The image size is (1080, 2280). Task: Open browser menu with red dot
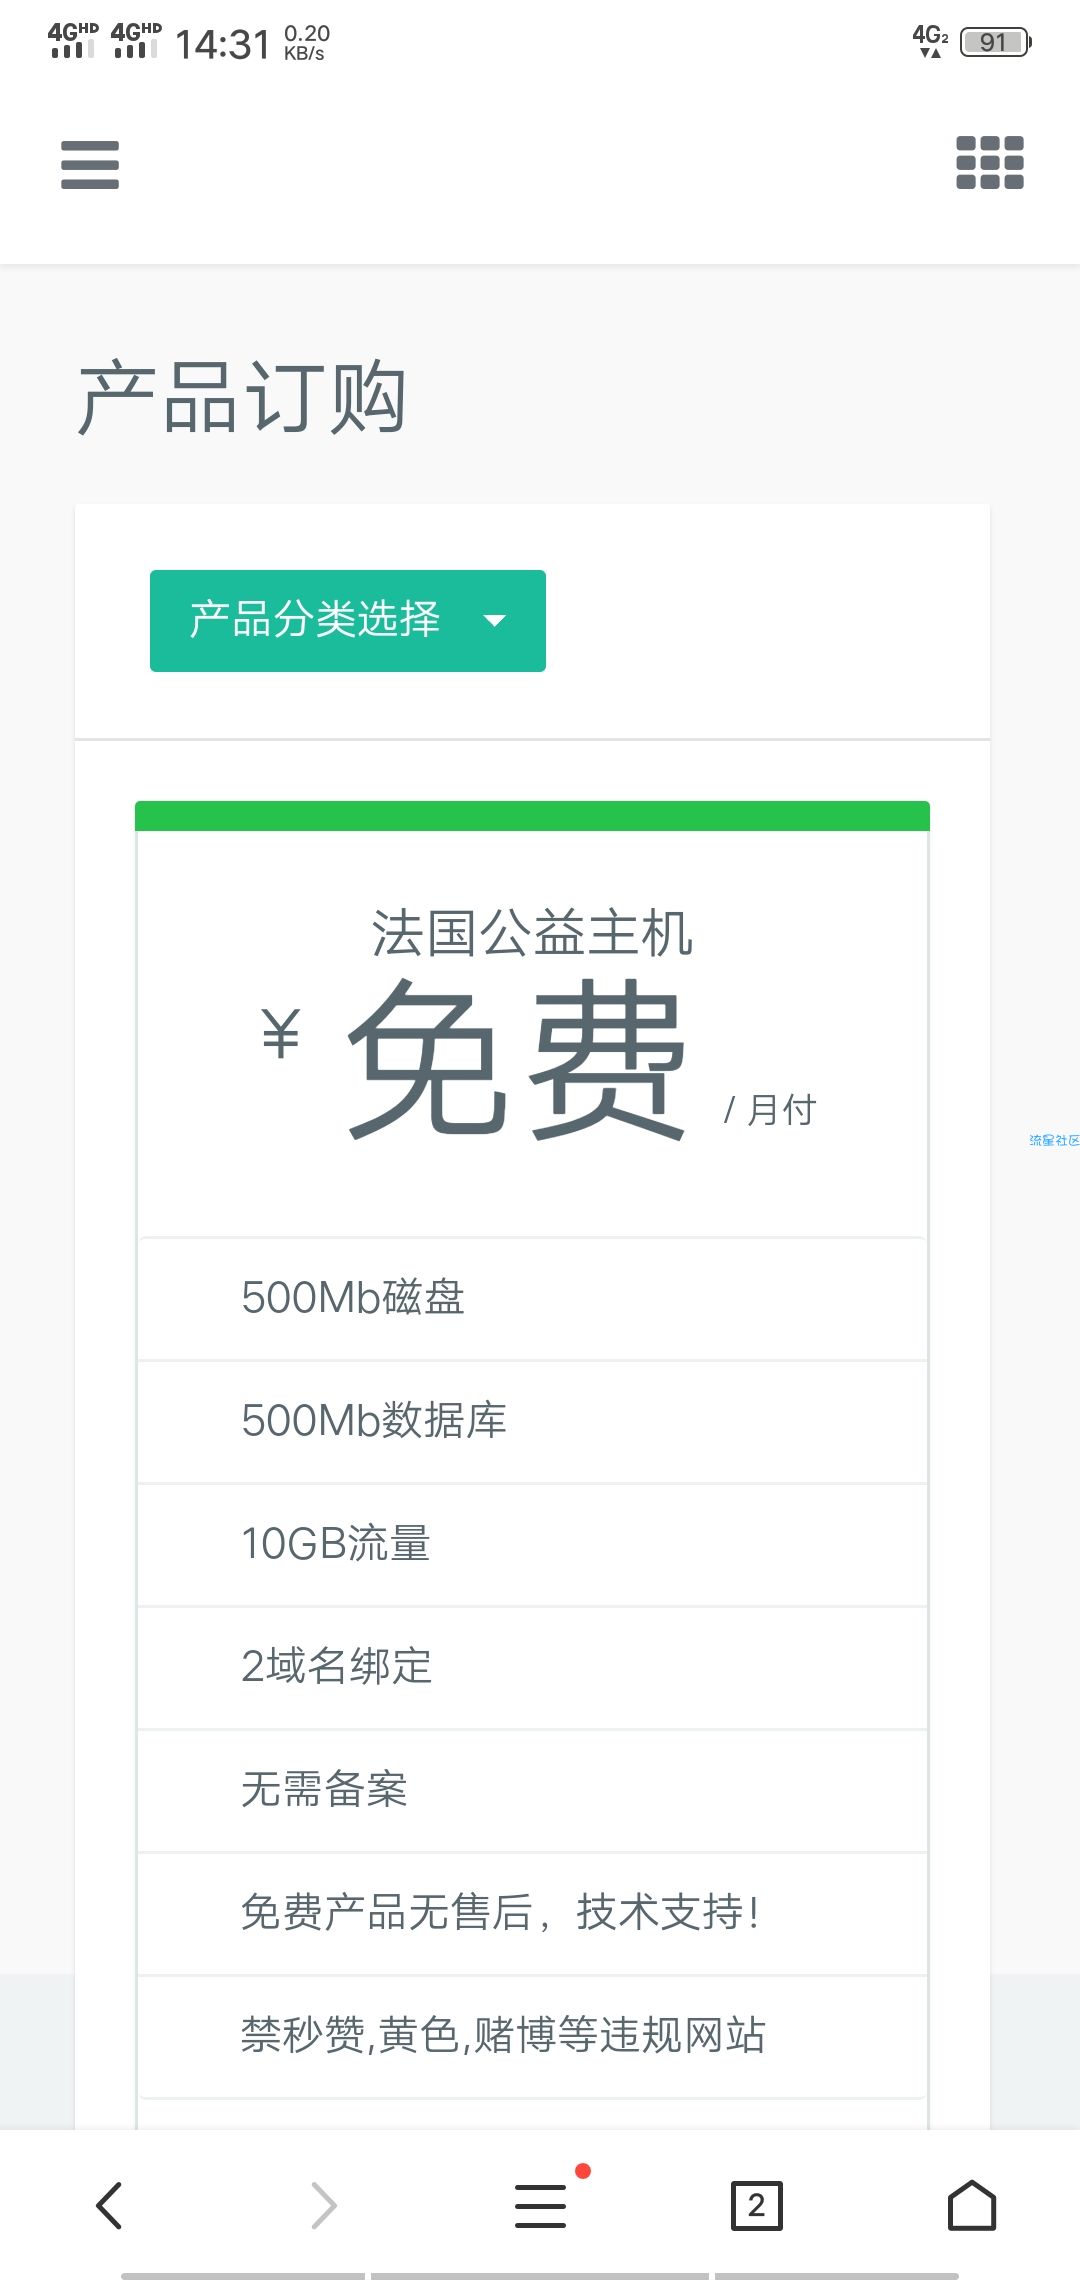pos(541,2205)
